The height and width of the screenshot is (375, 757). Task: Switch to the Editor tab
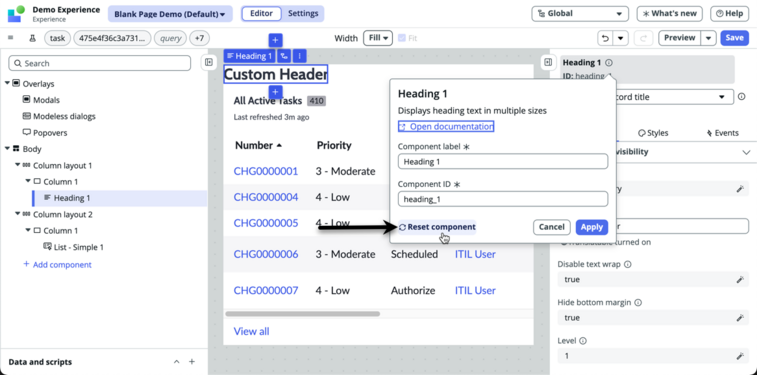coord(260,14)
